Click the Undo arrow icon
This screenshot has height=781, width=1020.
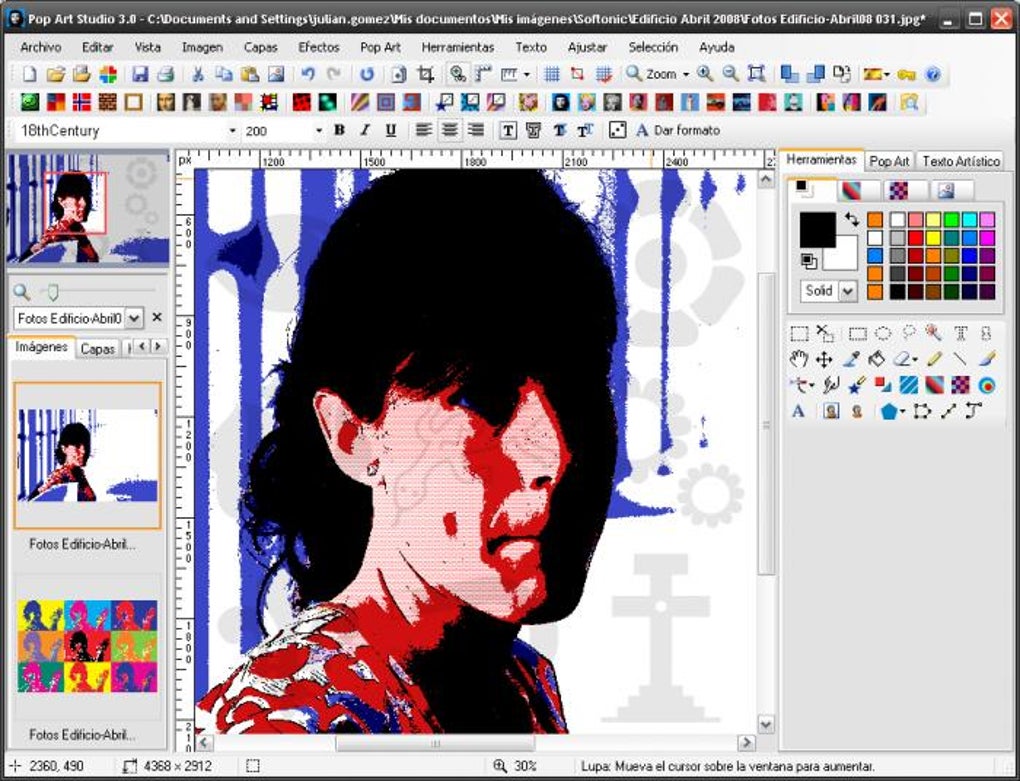pyautogui.click(x=308, y=74)
